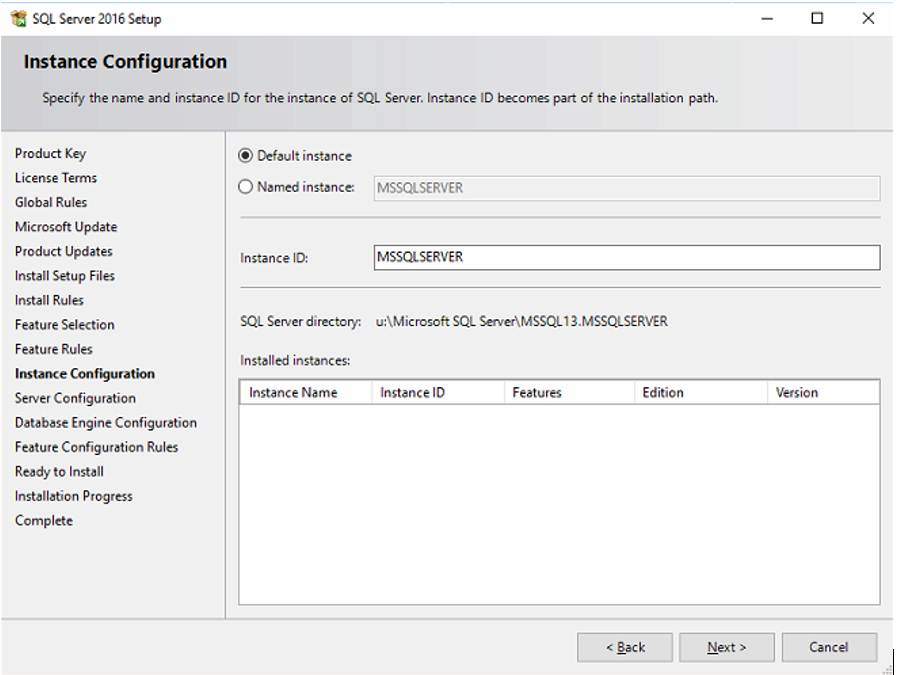
Task: Jump to the Product Key step
Action: pos(50,153)
